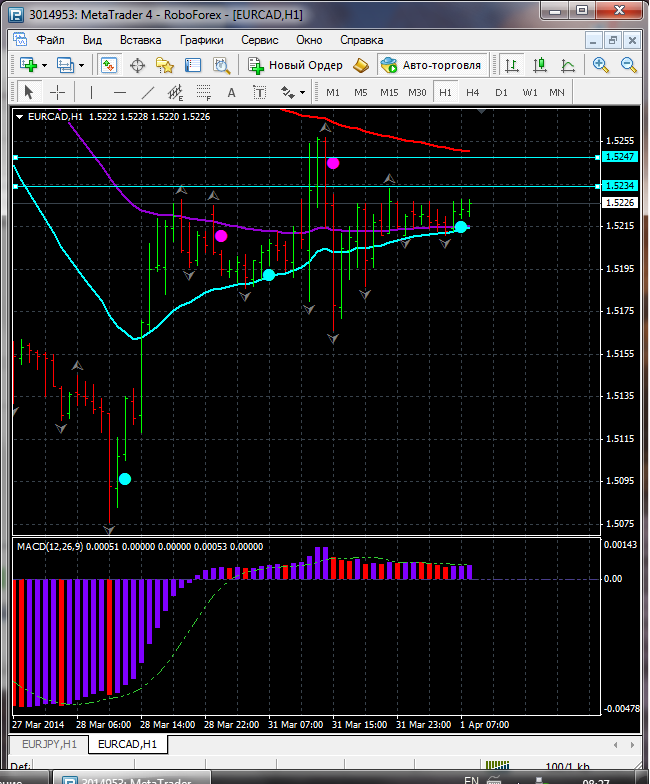Open the Navigator star folder icon

click(164, 65)
